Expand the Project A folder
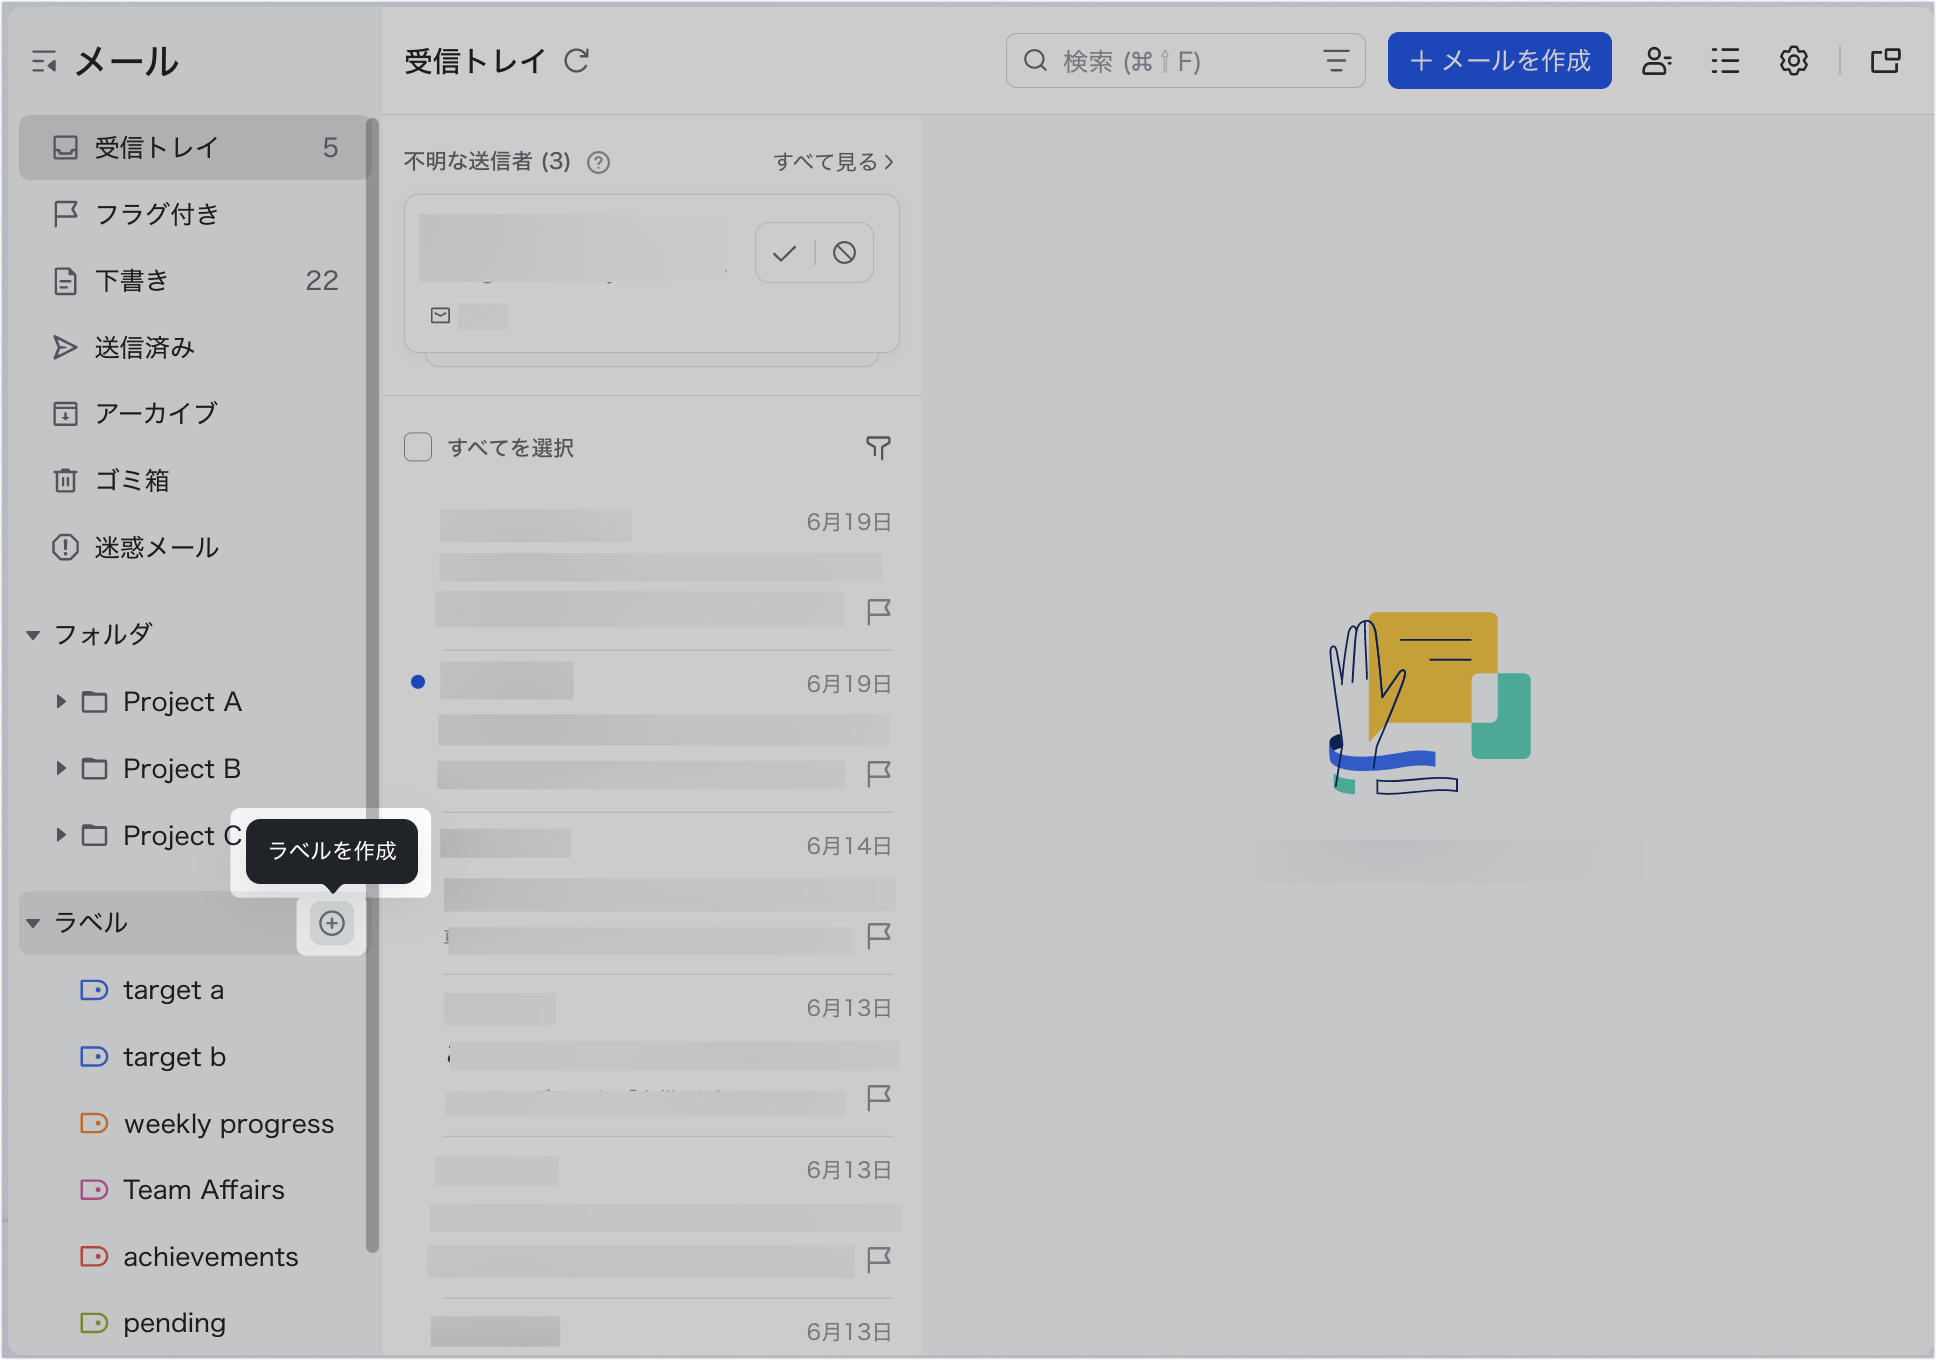Viewport: 1936px width, 1360px height. (61, 702)
